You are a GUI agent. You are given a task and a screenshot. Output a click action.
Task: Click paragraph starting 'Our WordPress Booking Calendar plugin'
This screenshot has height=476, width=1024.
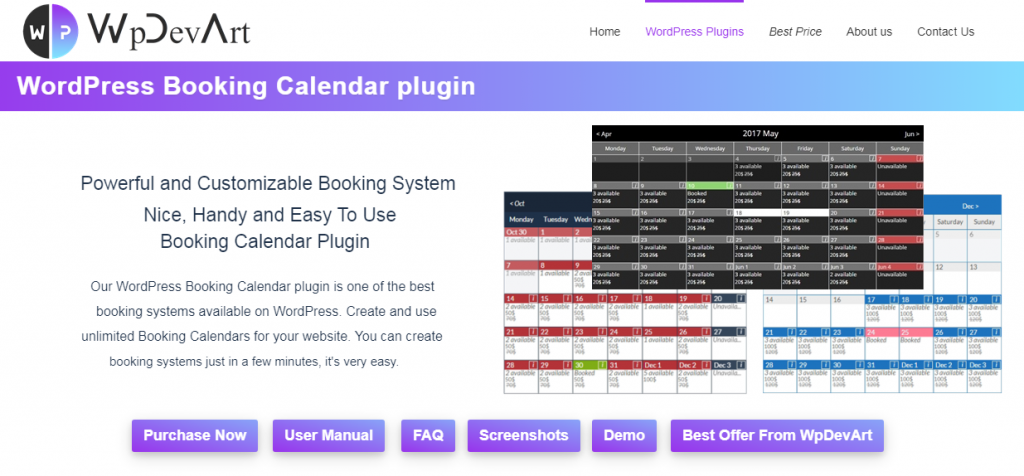tap(262, 324)
